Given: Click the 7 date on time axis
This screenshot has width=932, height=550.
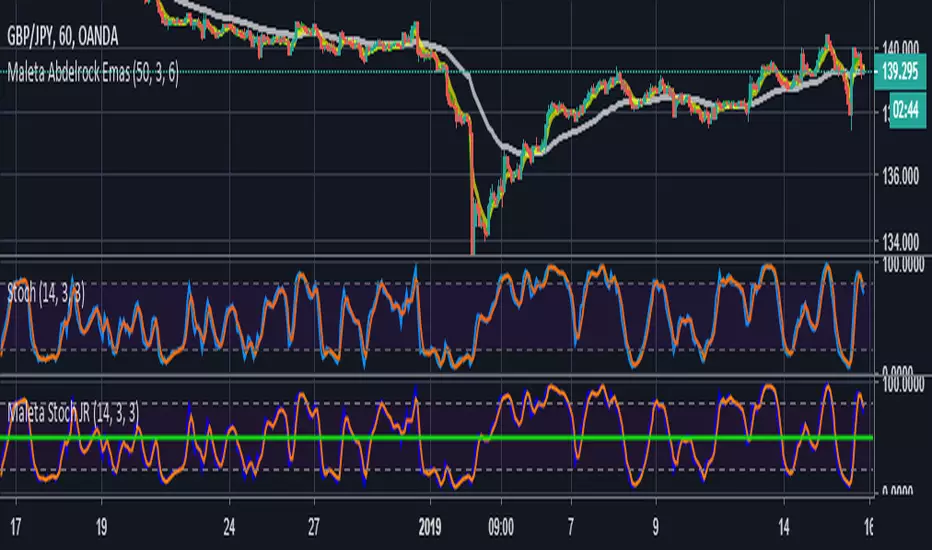Looking at the screenshot, I should pyautogui.click(x=571, y=527).
